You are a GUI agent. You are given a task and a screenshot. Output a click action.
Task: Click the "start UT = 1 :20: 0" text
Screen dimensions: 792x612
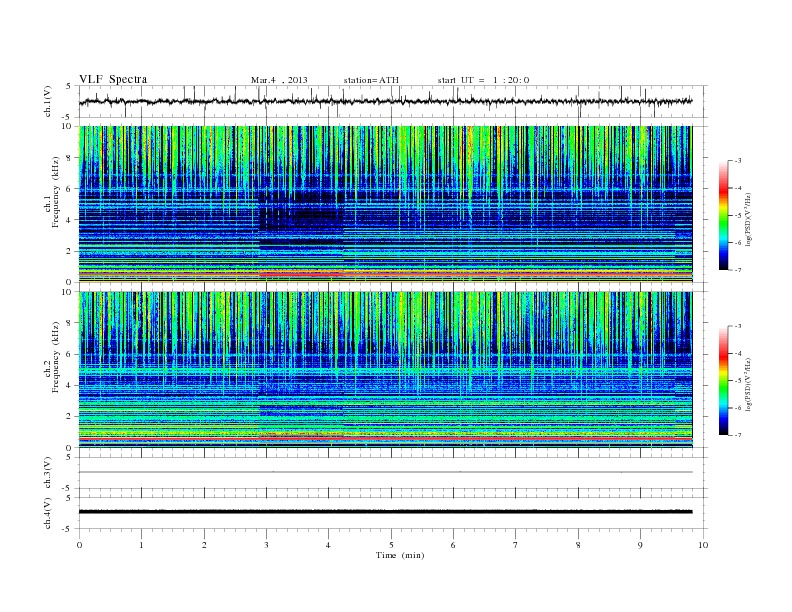(x=483, y=80)
